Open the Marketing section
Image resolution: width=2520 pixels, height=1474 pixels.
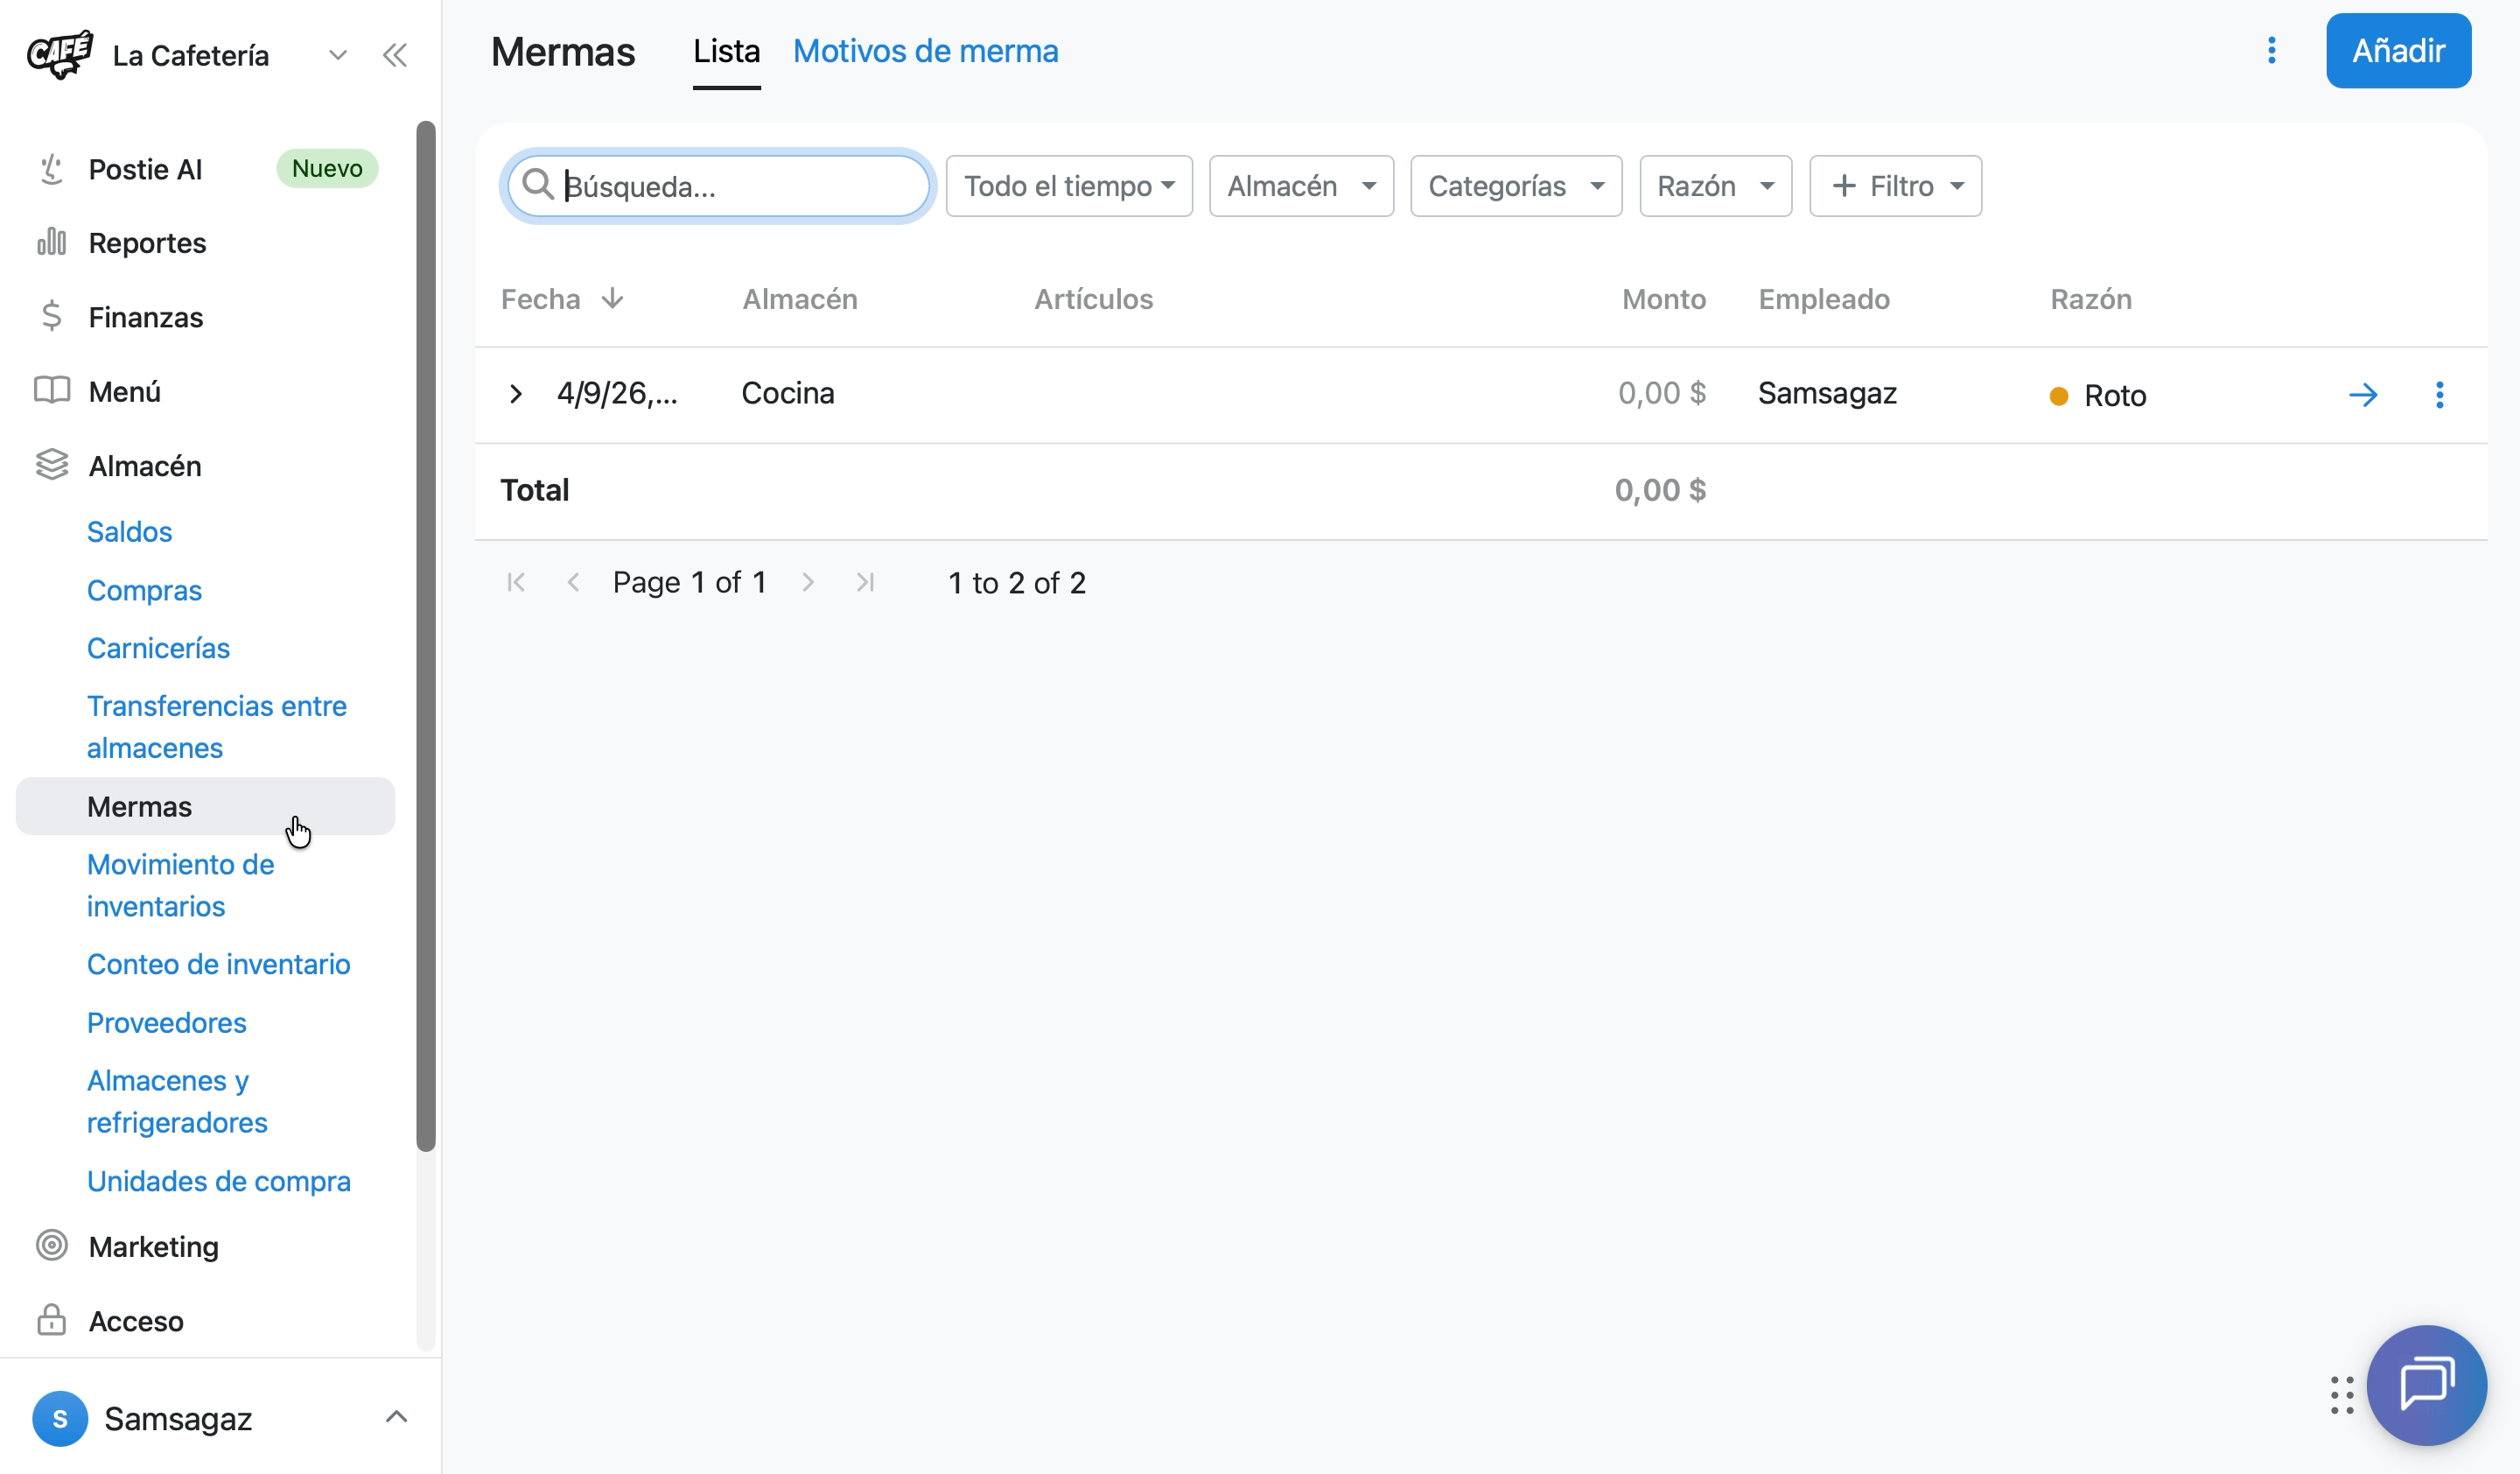click(206, 1247)
